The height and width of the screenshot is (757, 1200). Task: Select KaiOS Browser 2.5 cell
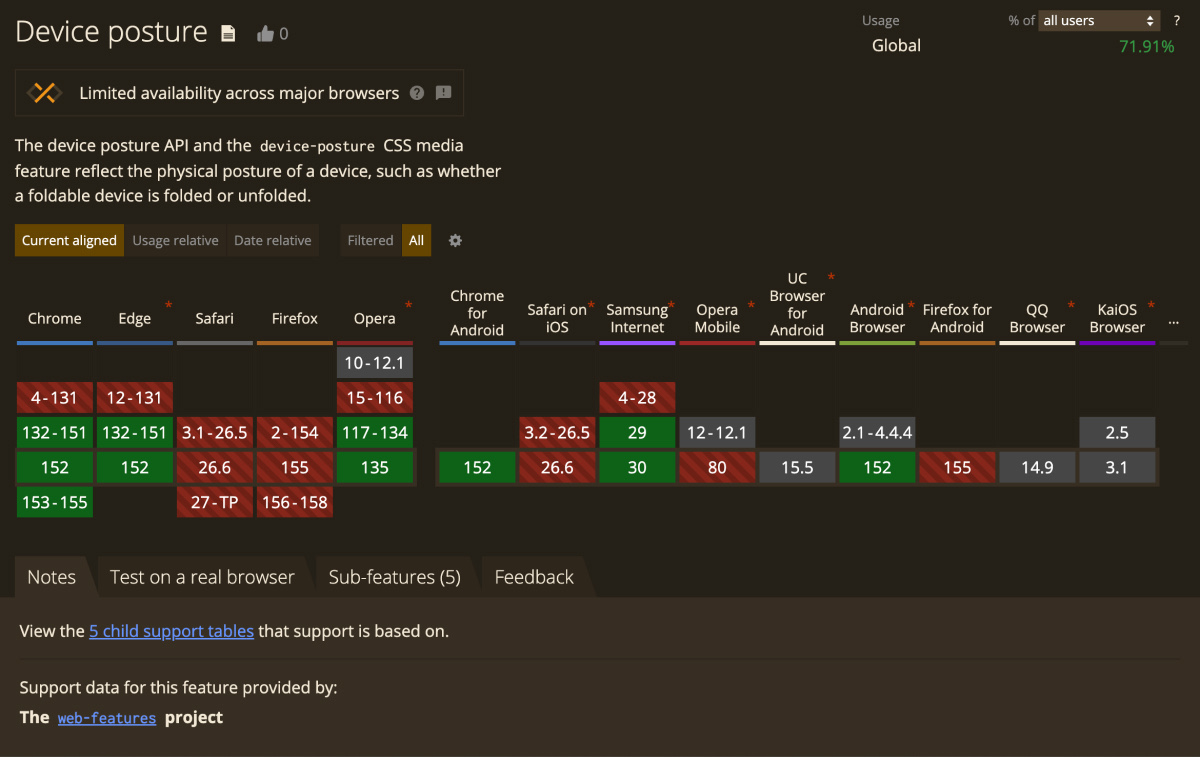click(x=1117, y=433)
